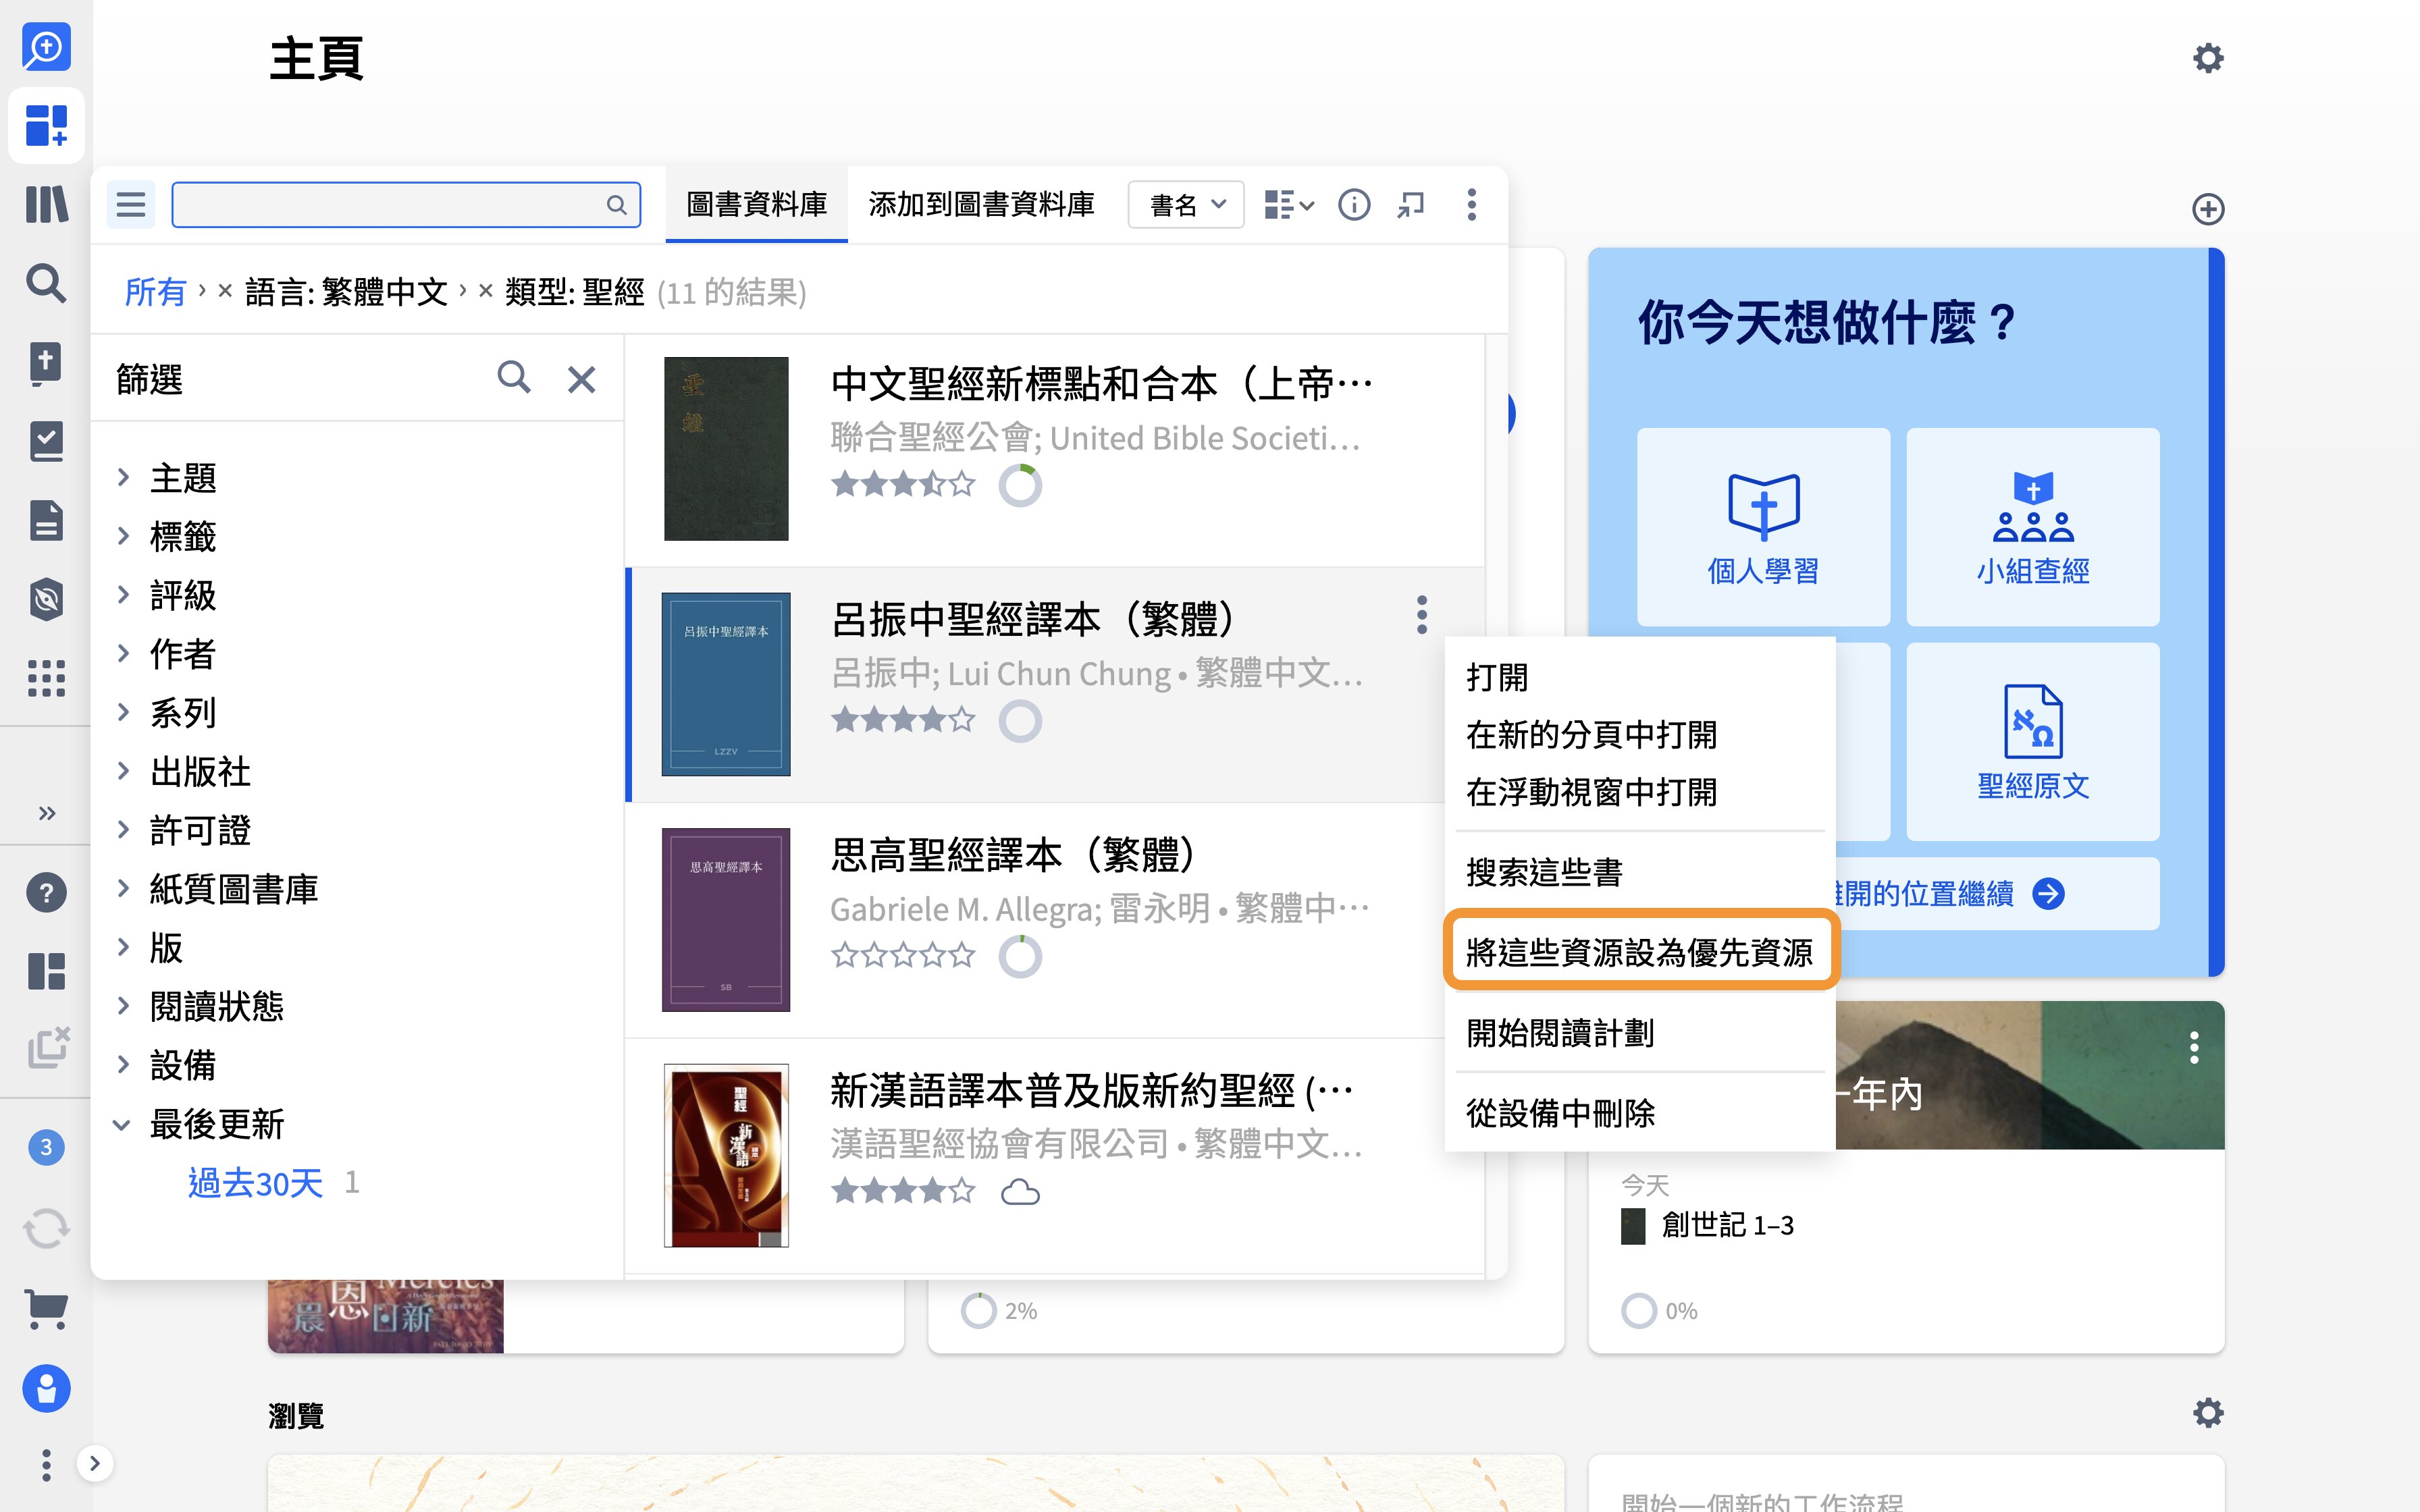Remove the 類型: 聖經 filter

click(485, 291)
